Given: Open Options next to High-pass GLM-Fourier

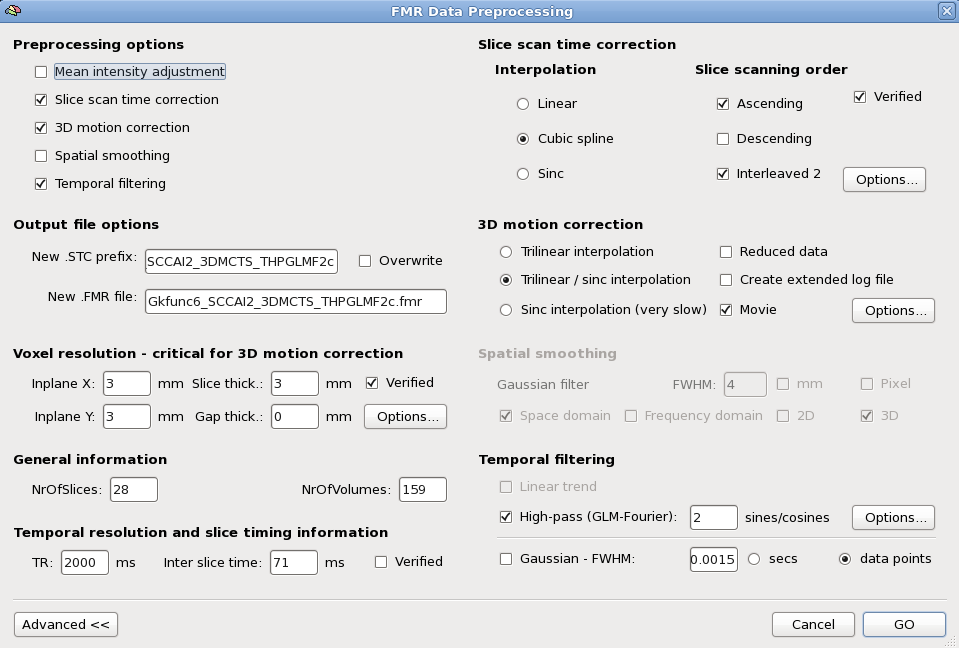Looking at the screenshot, I should [x=892, y=517].
